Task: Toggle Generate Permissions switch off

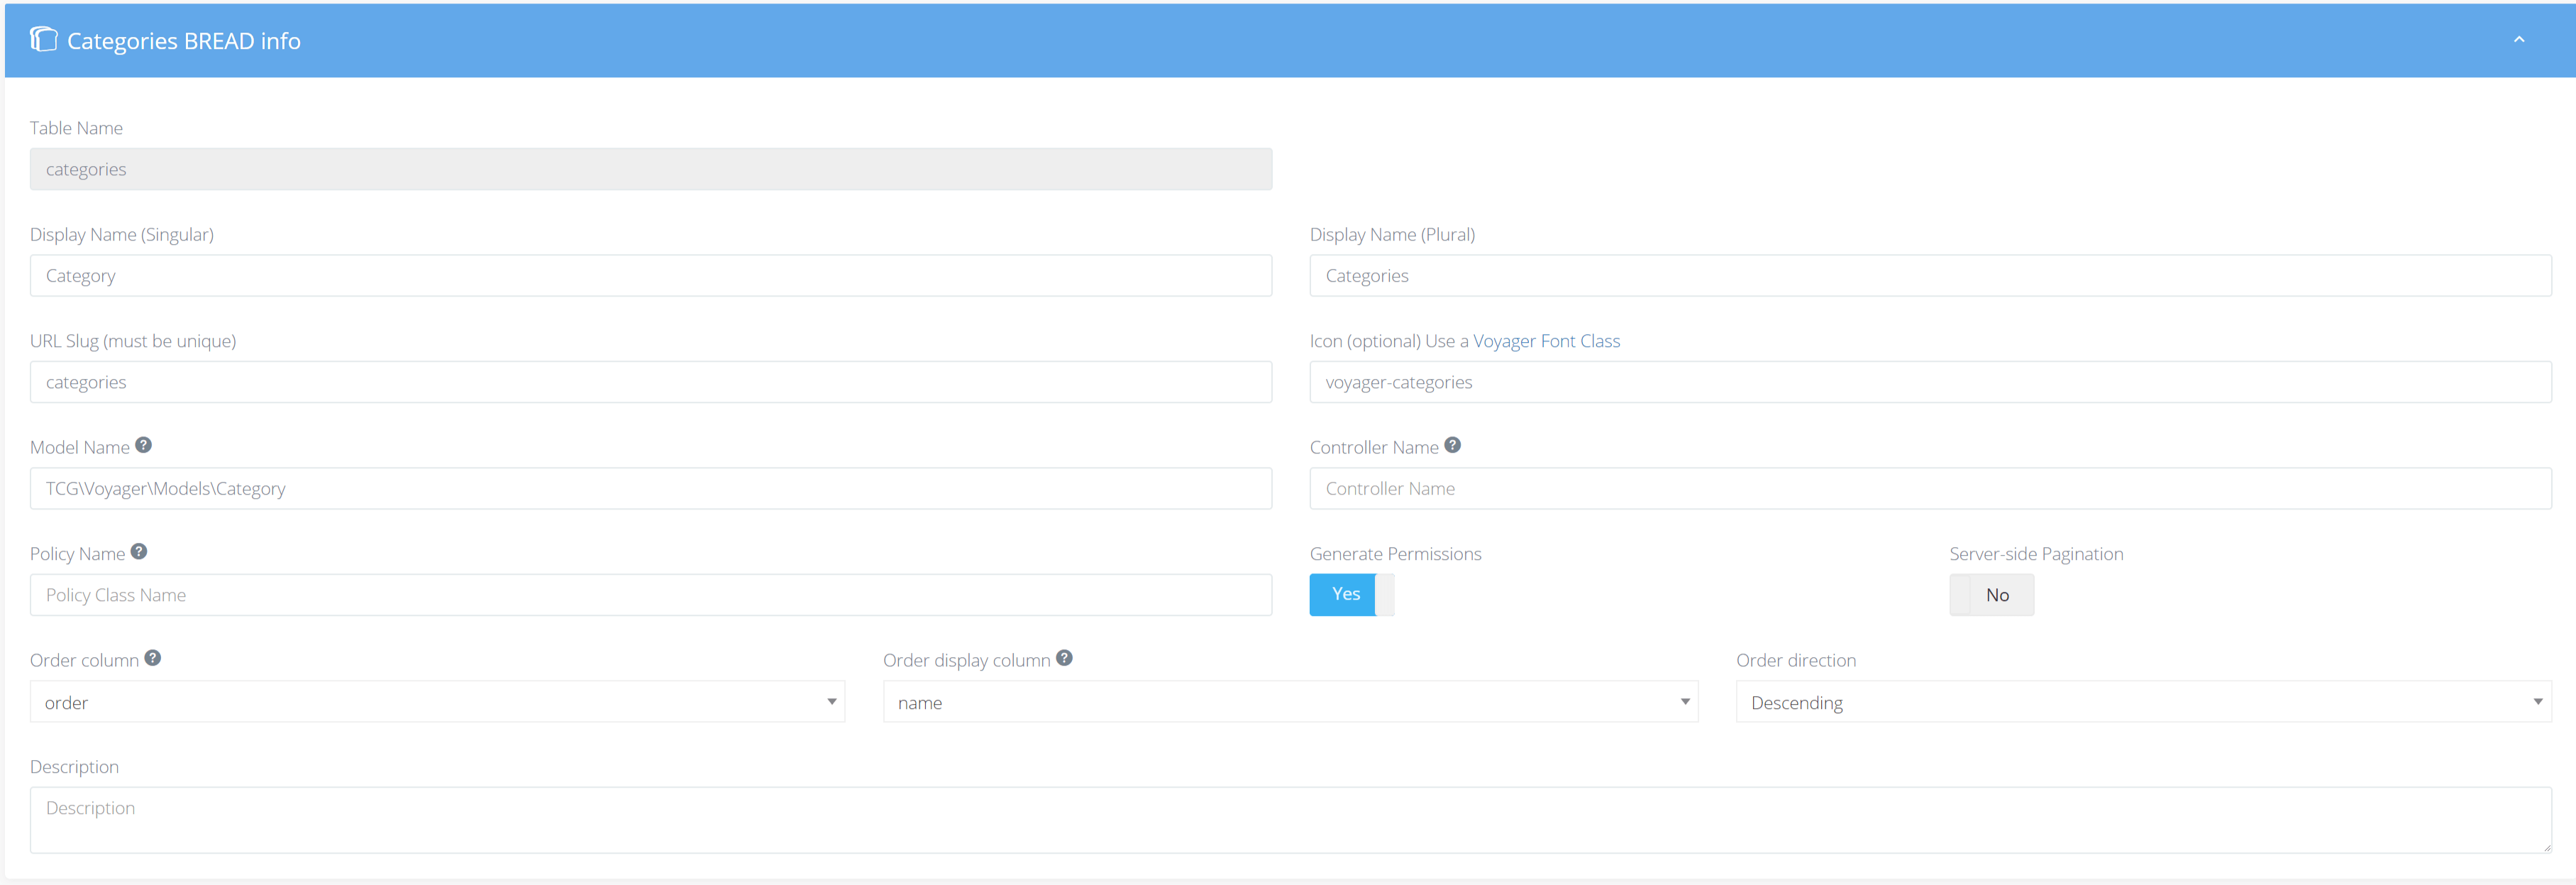Action: tap(1350, 595)
